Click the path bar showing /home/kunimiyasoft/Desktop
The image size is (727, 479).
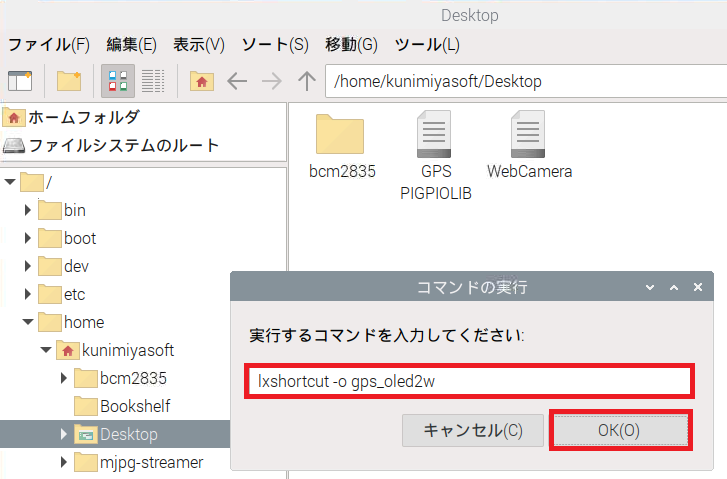coord(526,82)
